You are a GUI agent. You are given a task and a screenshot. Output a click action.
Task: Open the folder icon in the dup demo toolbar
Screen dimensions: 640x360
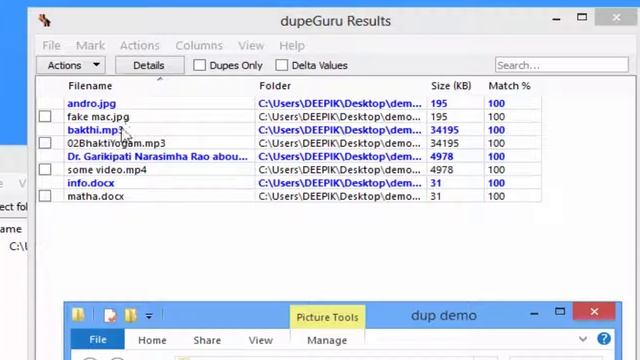78,315
